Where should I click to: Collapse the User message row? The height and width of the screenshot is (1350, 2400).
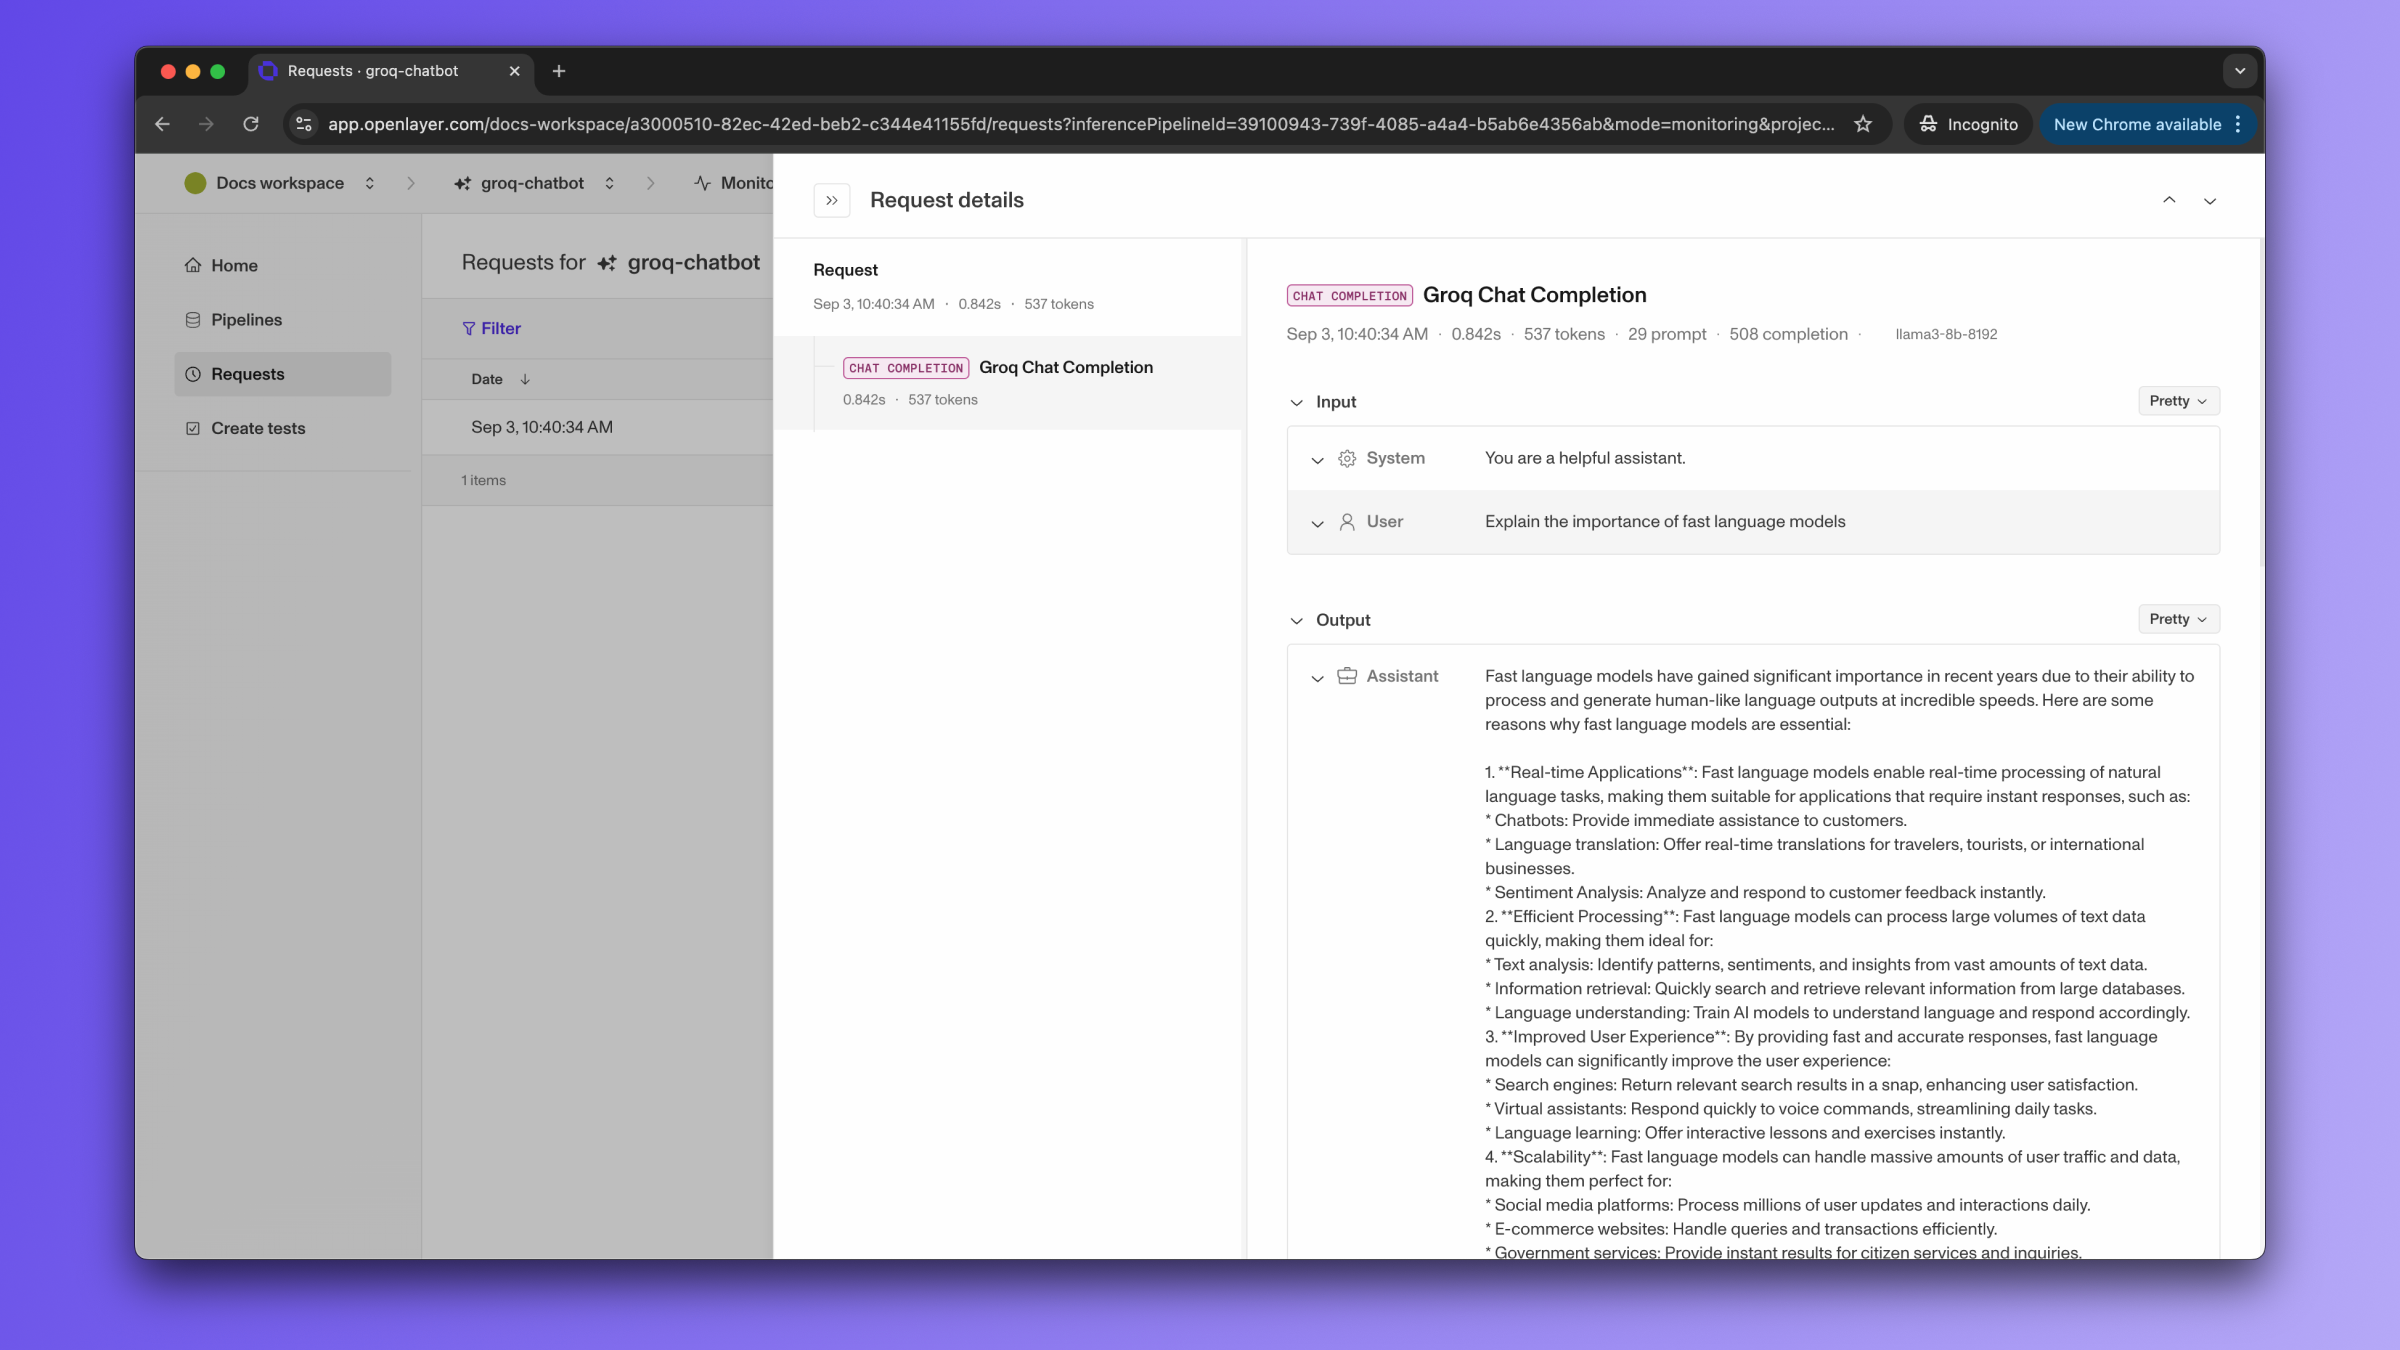pos(1317,523)
